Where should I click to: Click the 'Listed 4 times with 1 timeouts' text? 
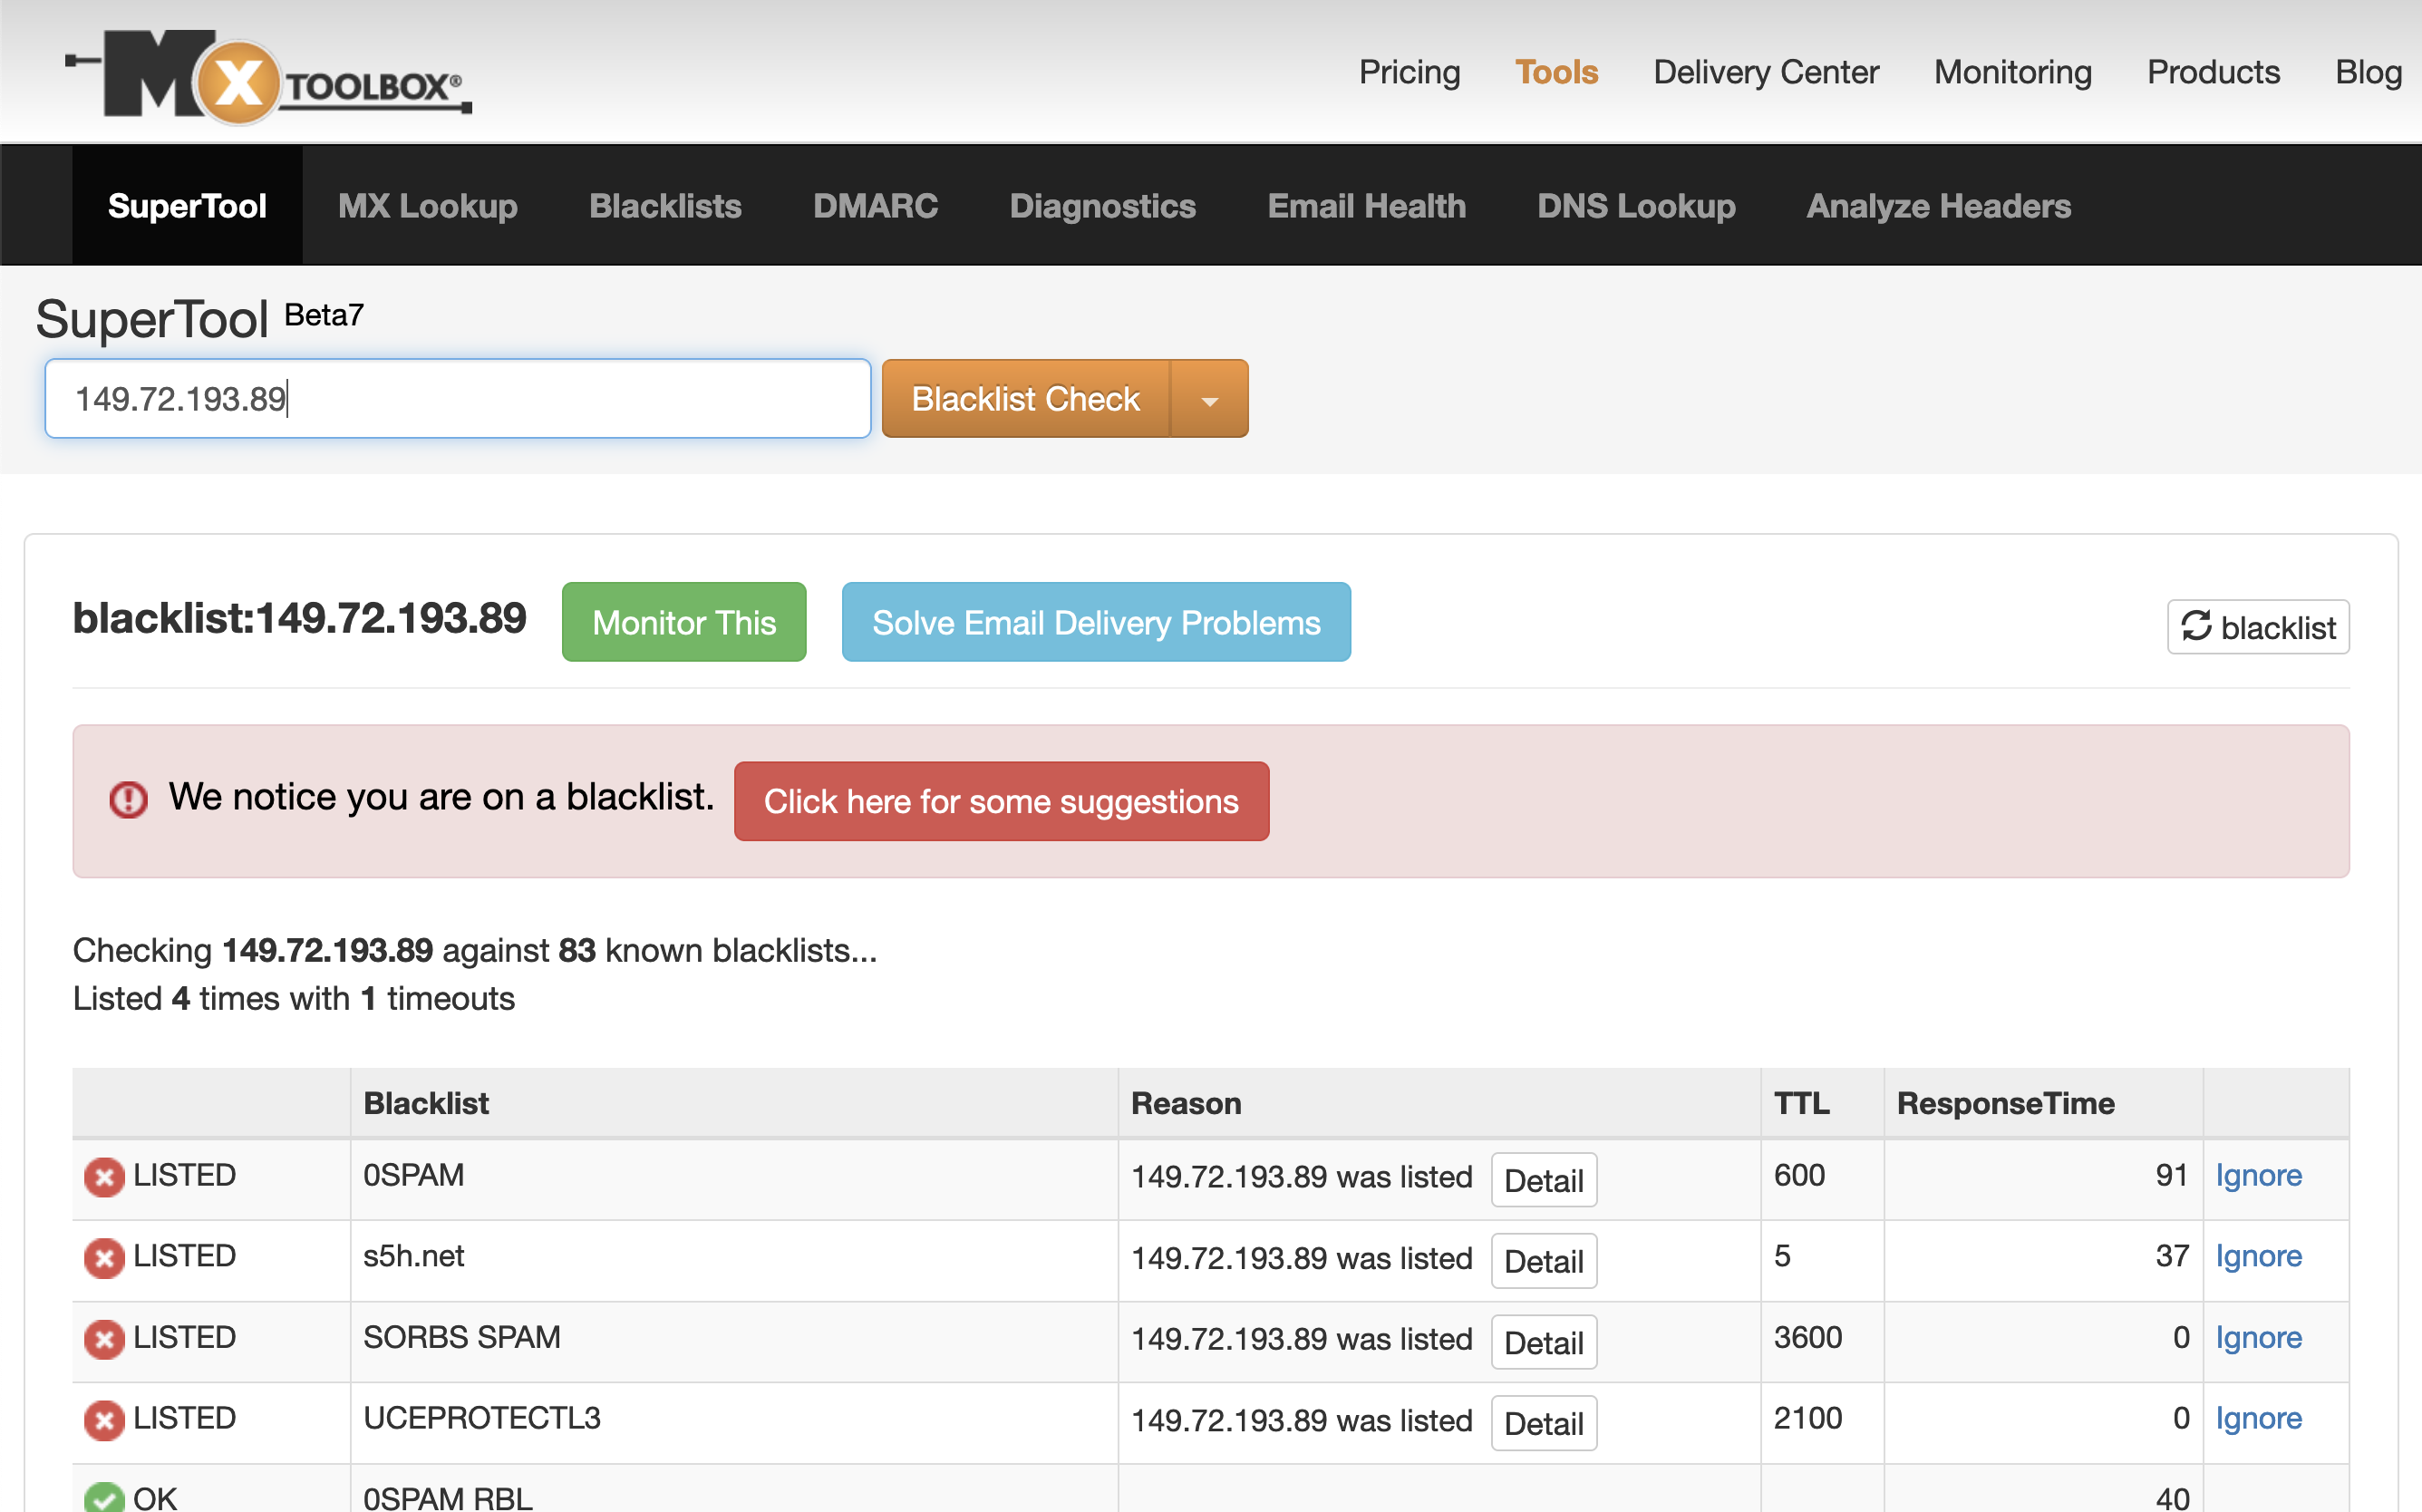[293, 998]
